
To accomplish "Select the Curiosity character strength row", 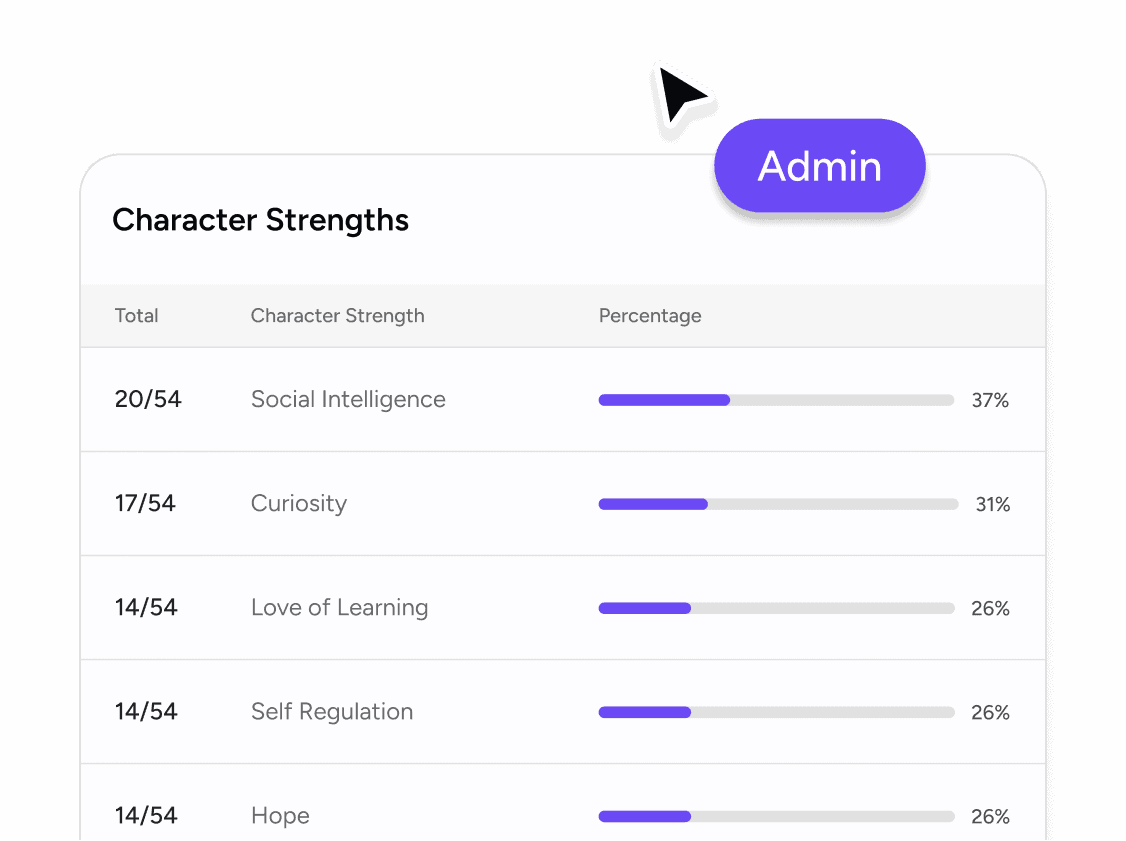I will 298,504.
